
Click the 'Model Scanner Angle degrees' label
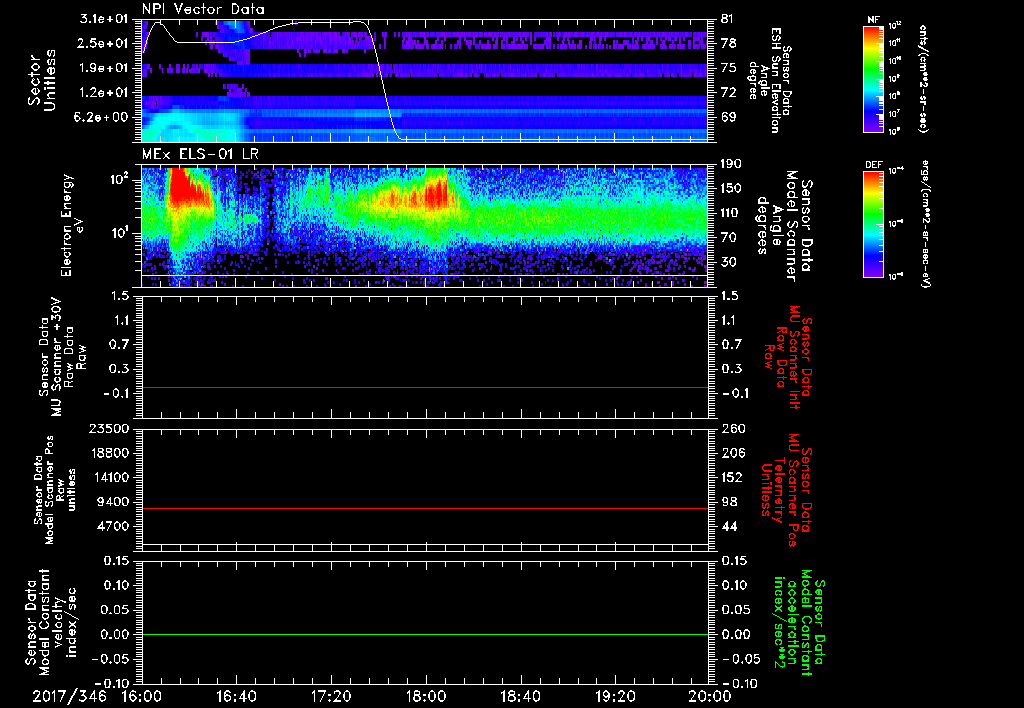[x=783, y=226]
